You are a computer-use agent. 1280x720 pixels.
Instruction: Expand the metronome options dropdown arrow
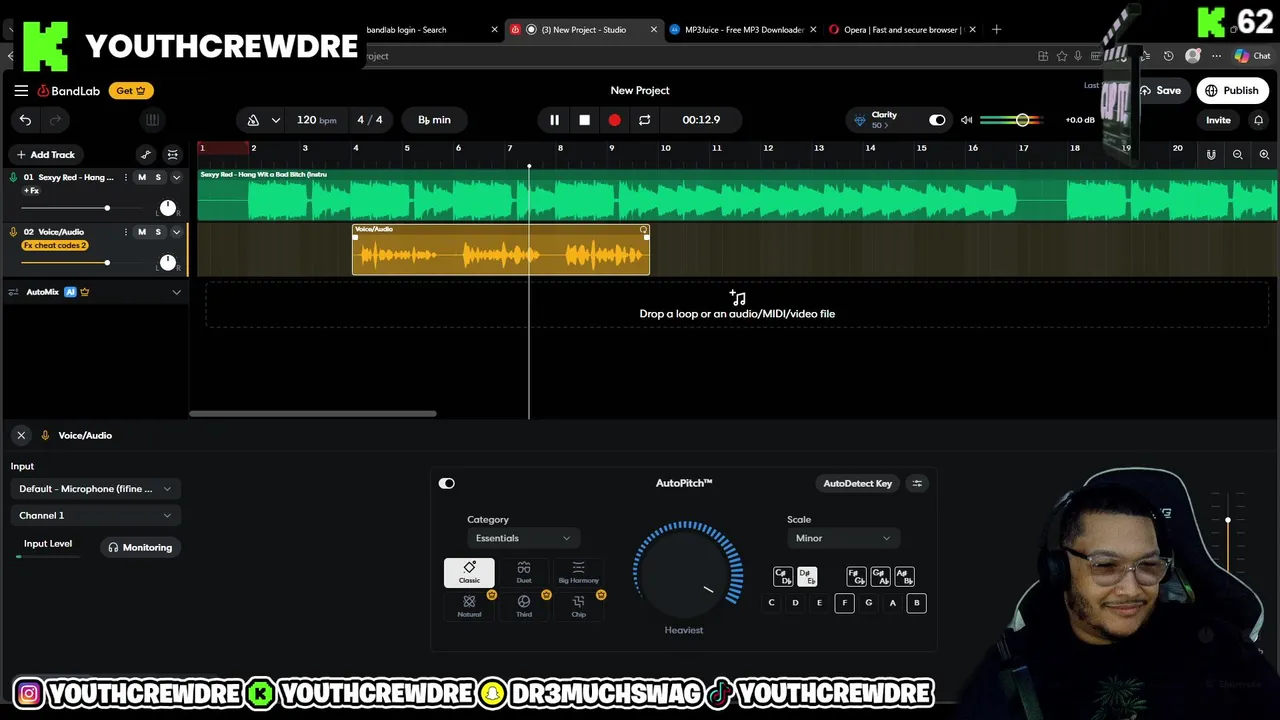point(275,120)
